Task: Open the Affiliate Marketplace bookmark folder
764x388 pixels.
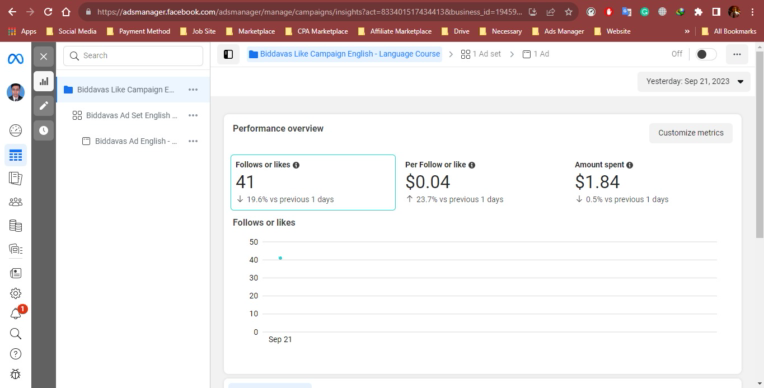Action: pos(395,31)
